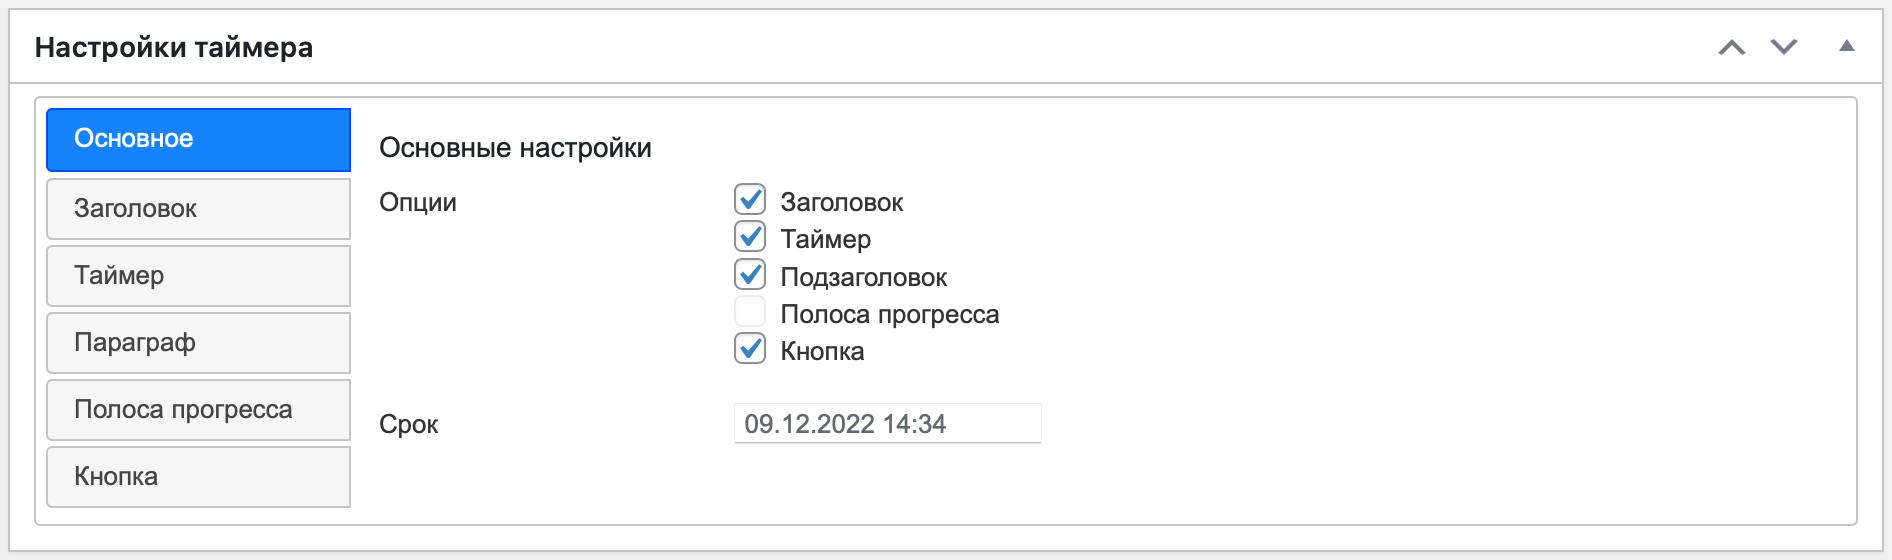Viewport: 1892px width, 560px height.
Task: Enable the Полоса прогресса checkbox
Action: 750,312
